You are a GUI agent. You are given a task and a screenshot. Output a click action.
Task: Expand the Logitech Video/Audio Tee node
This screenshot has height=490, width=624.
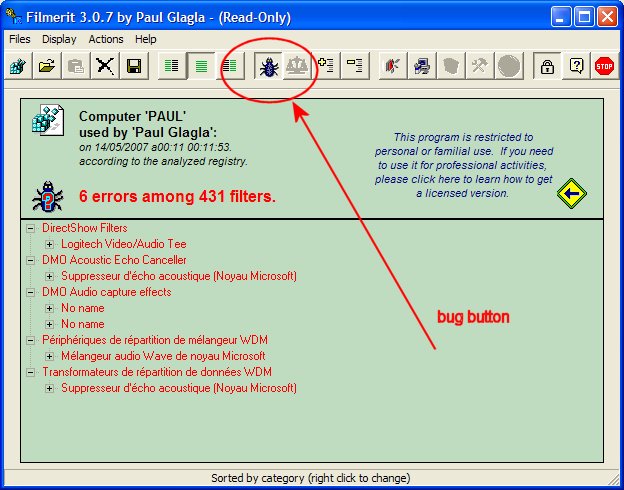tap(49, 244)
